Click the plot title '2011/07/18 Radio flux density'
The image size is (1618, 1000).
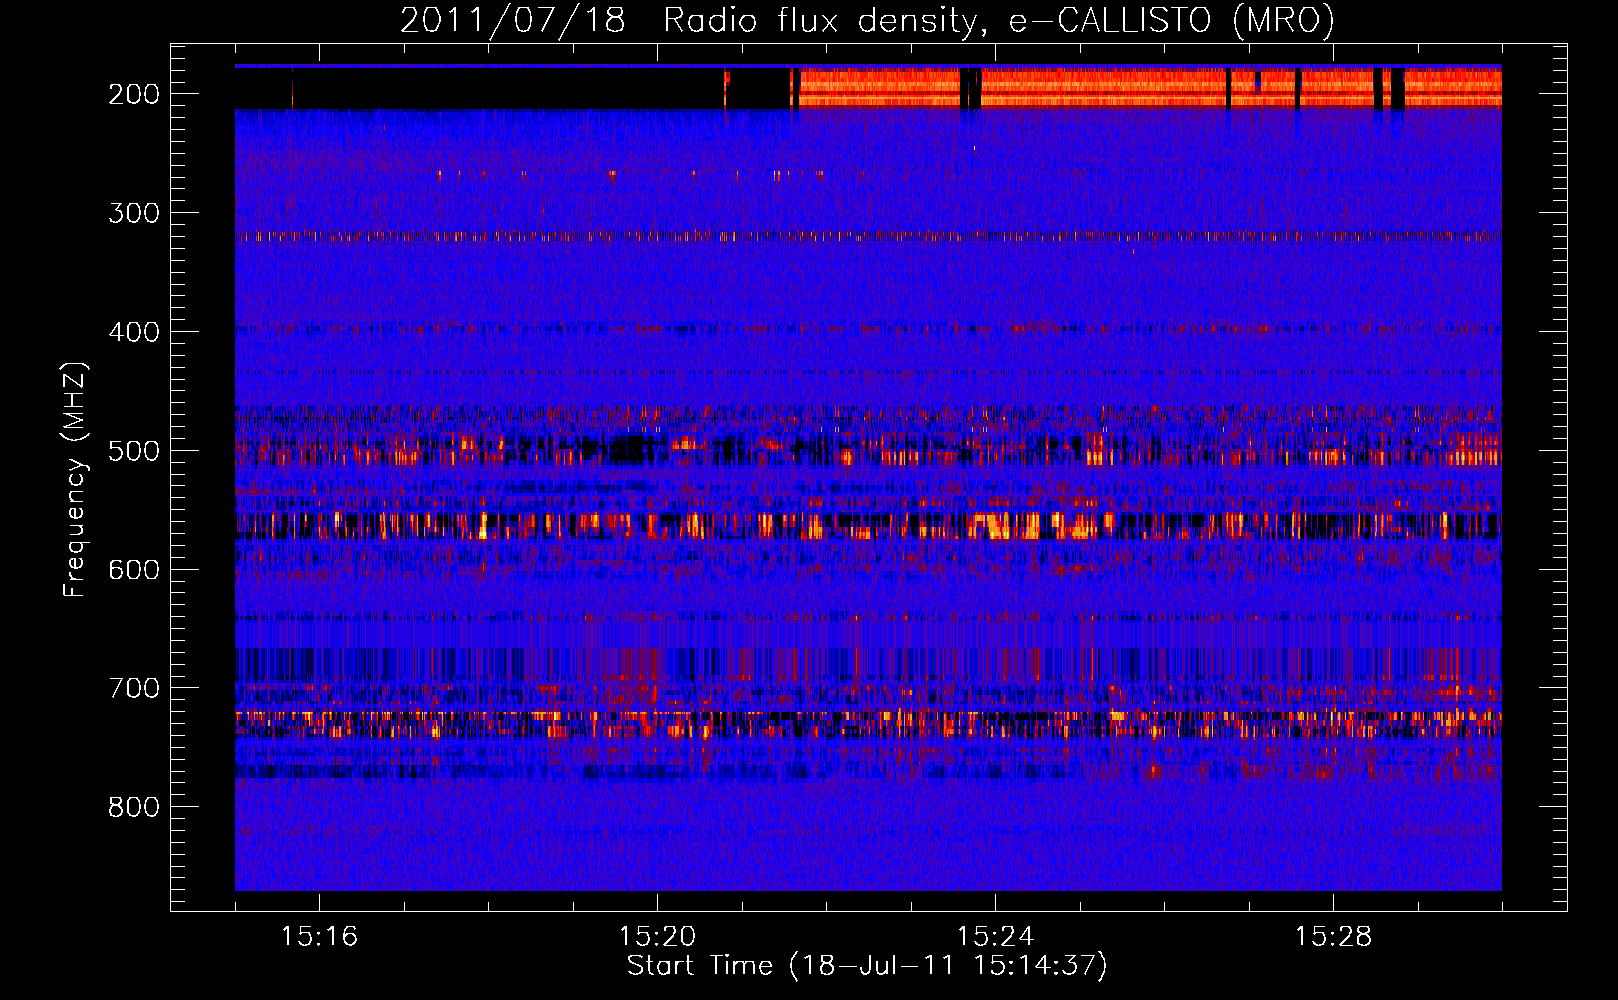tap(868, 20)
